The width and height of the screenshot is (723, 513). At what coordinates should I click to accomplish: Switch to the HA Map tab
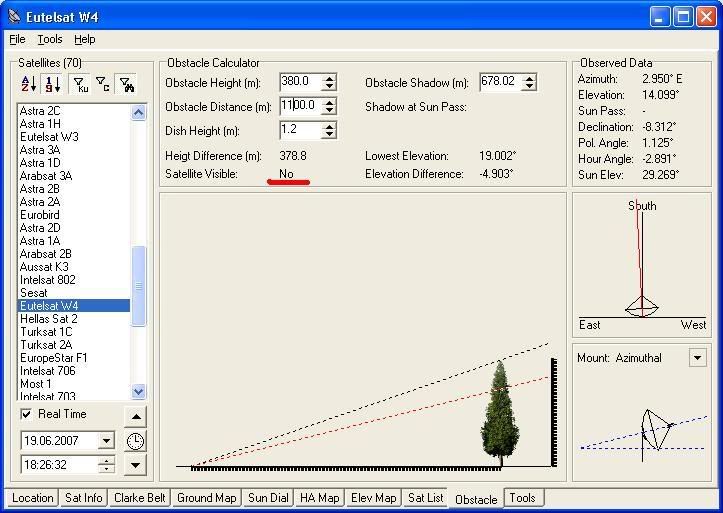coord(320,498)
